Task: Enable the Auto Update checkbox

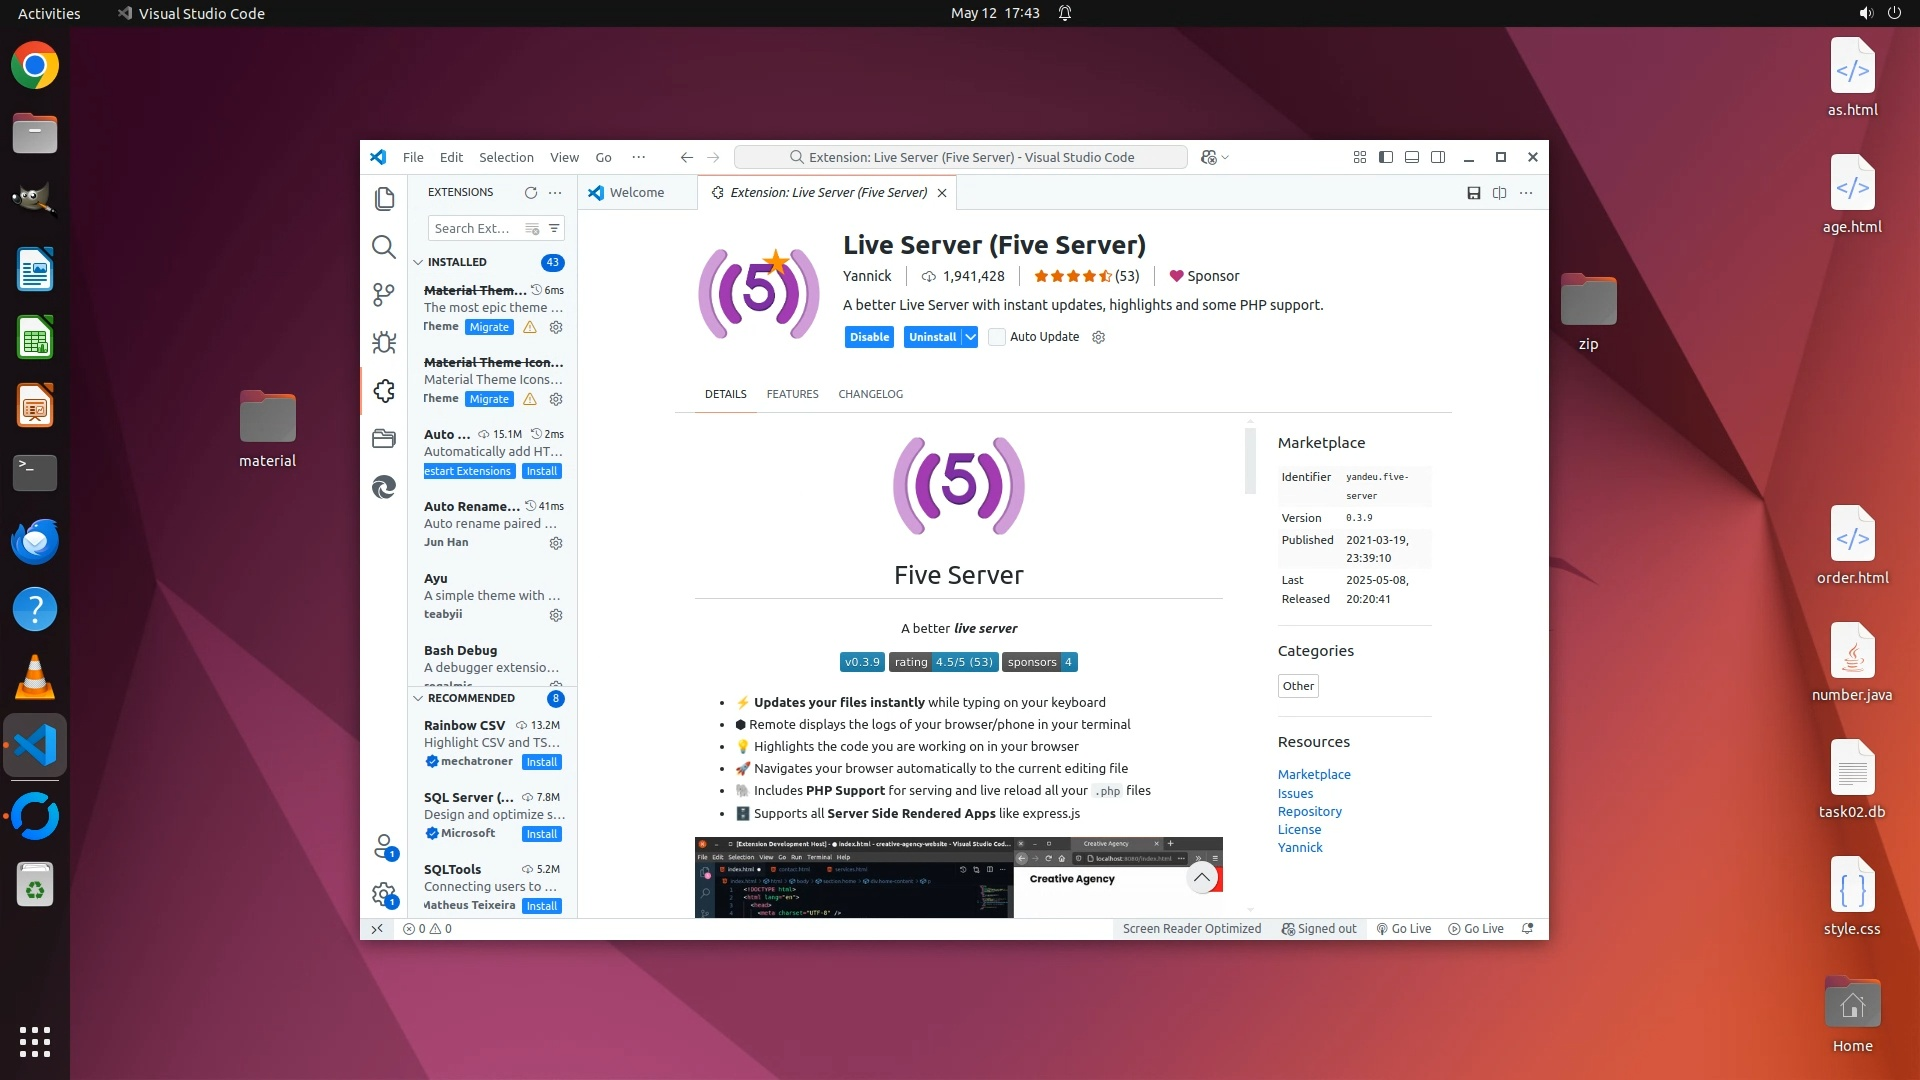Action: (997, 337)
